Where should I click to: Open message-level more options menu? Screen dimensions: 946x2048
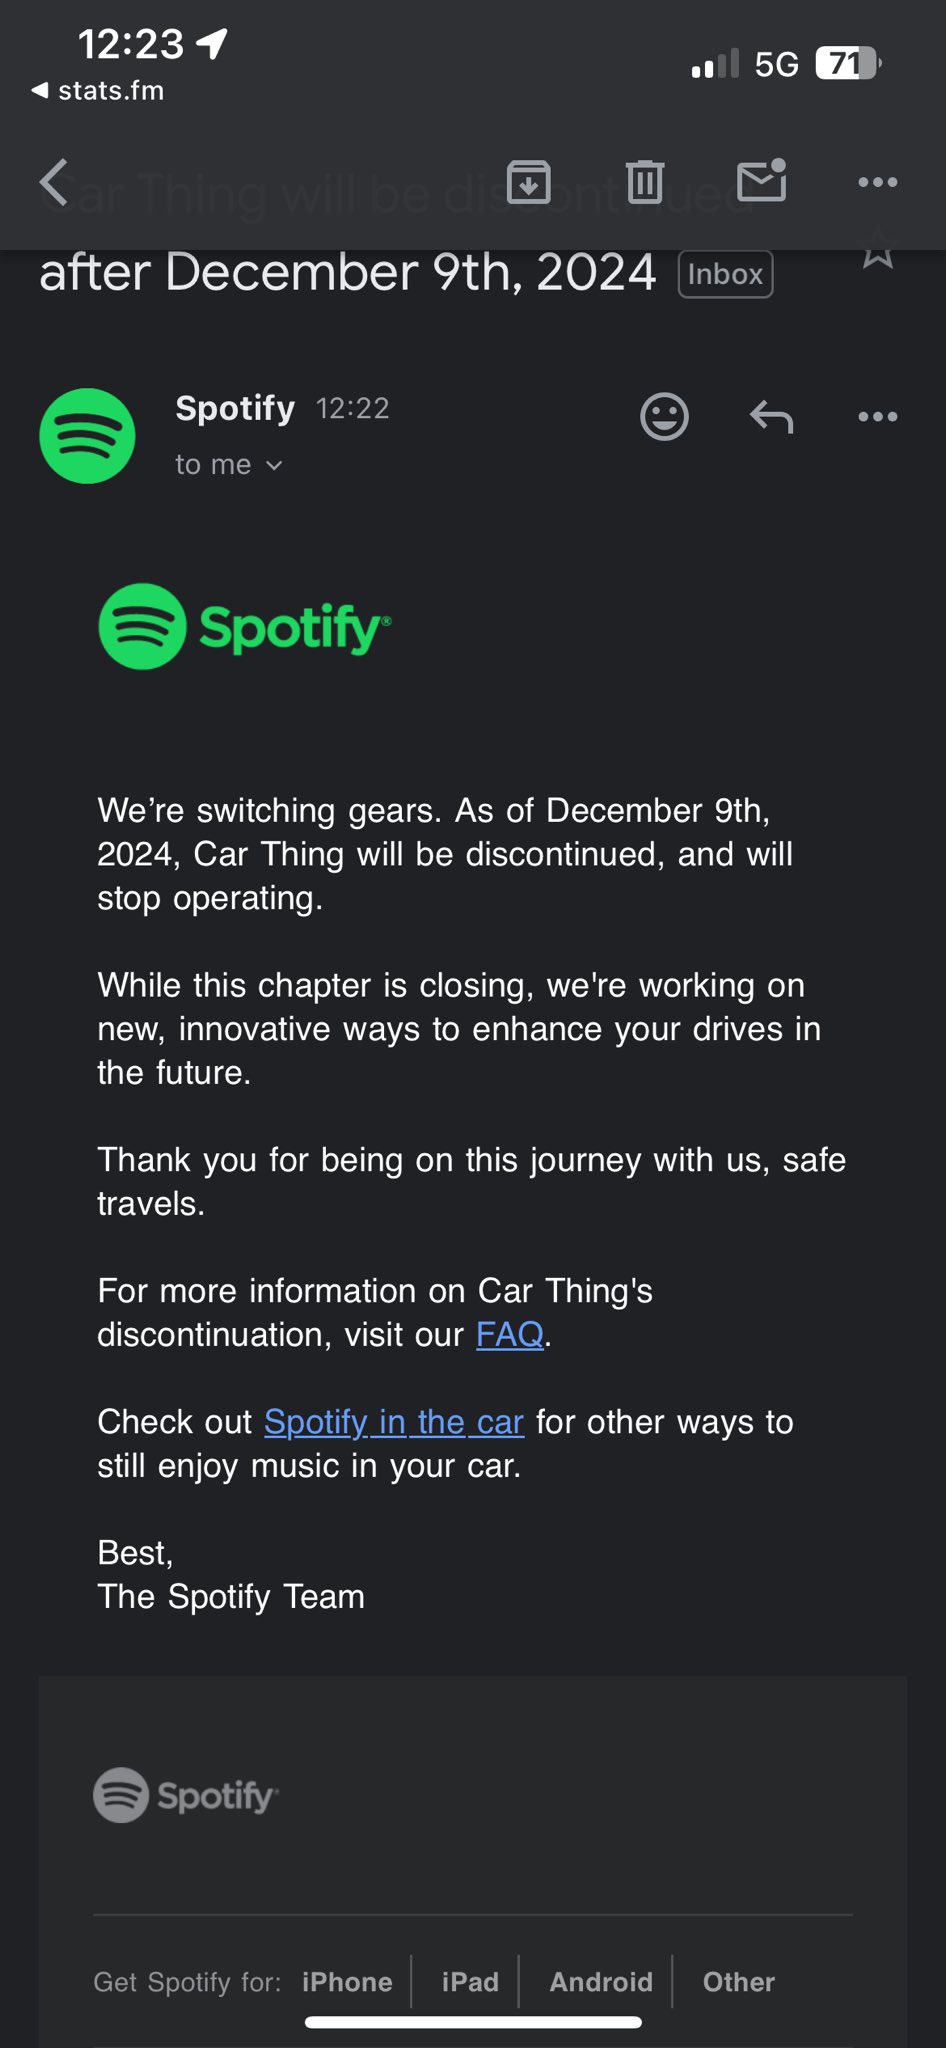[x=877, y=416]
